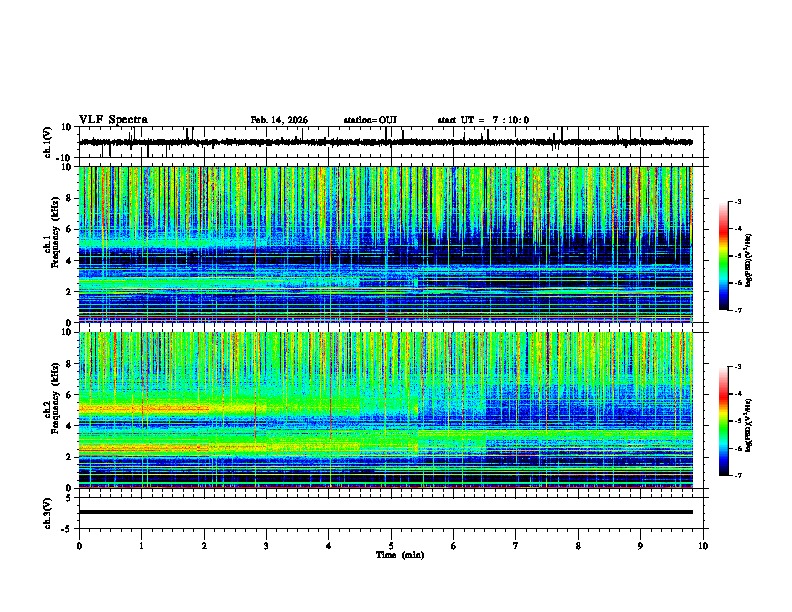Click the "station=OUI" header label

coord(370,120)
